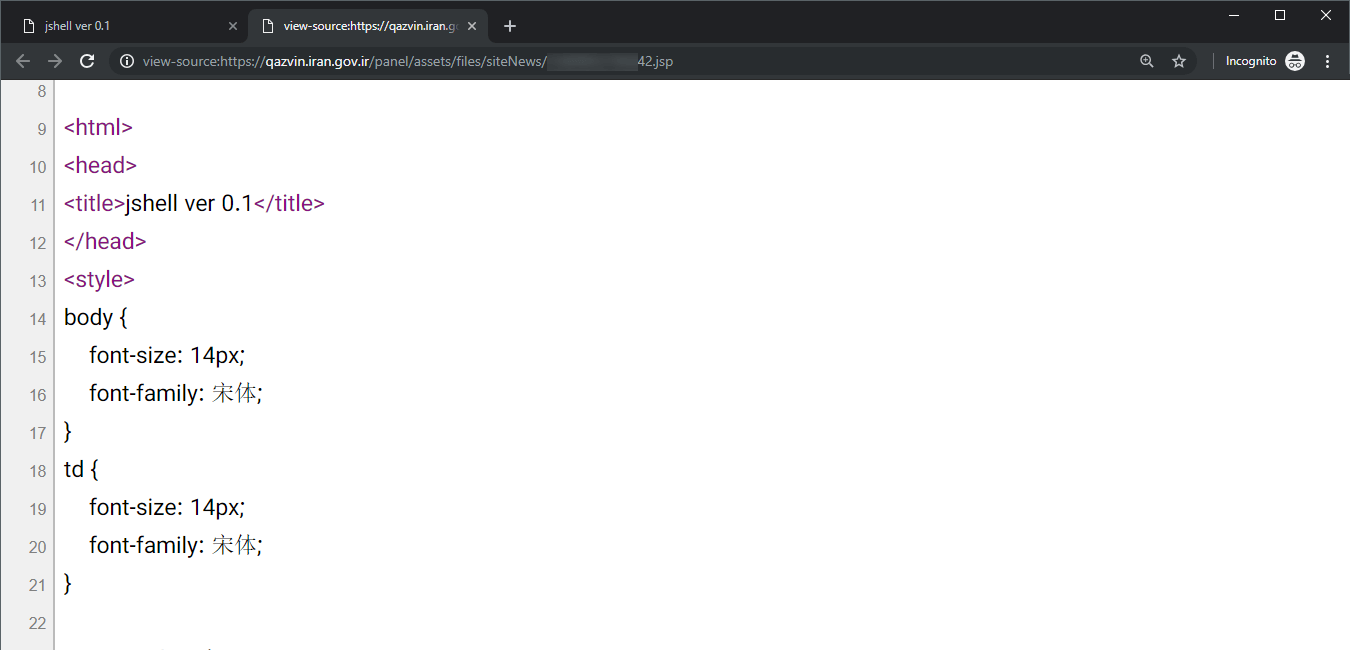Click the <style> tag on line 13

[99, 280]
